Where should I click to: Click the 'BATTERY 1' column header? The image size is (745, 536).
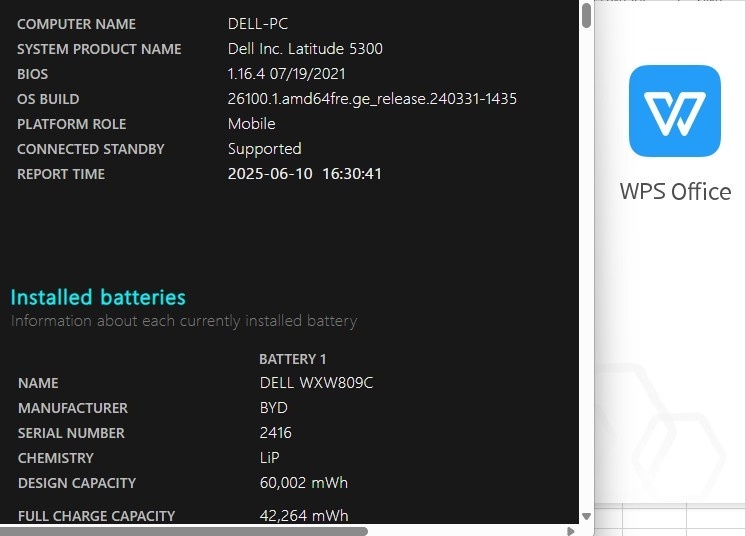[293, 359]
